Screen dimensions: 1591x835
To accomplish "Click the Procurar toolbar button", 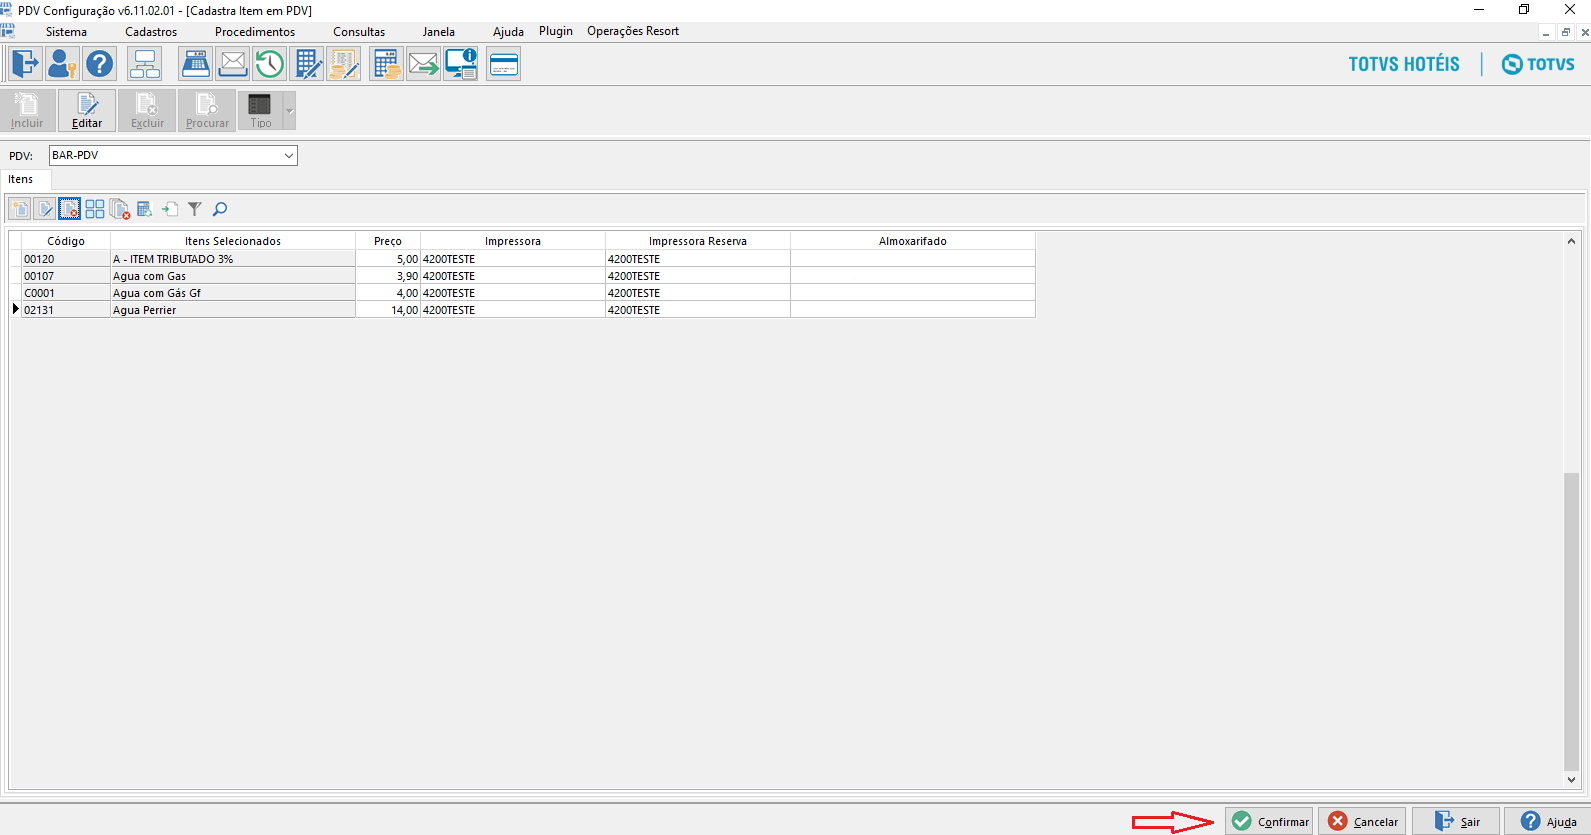I will 207,111.
